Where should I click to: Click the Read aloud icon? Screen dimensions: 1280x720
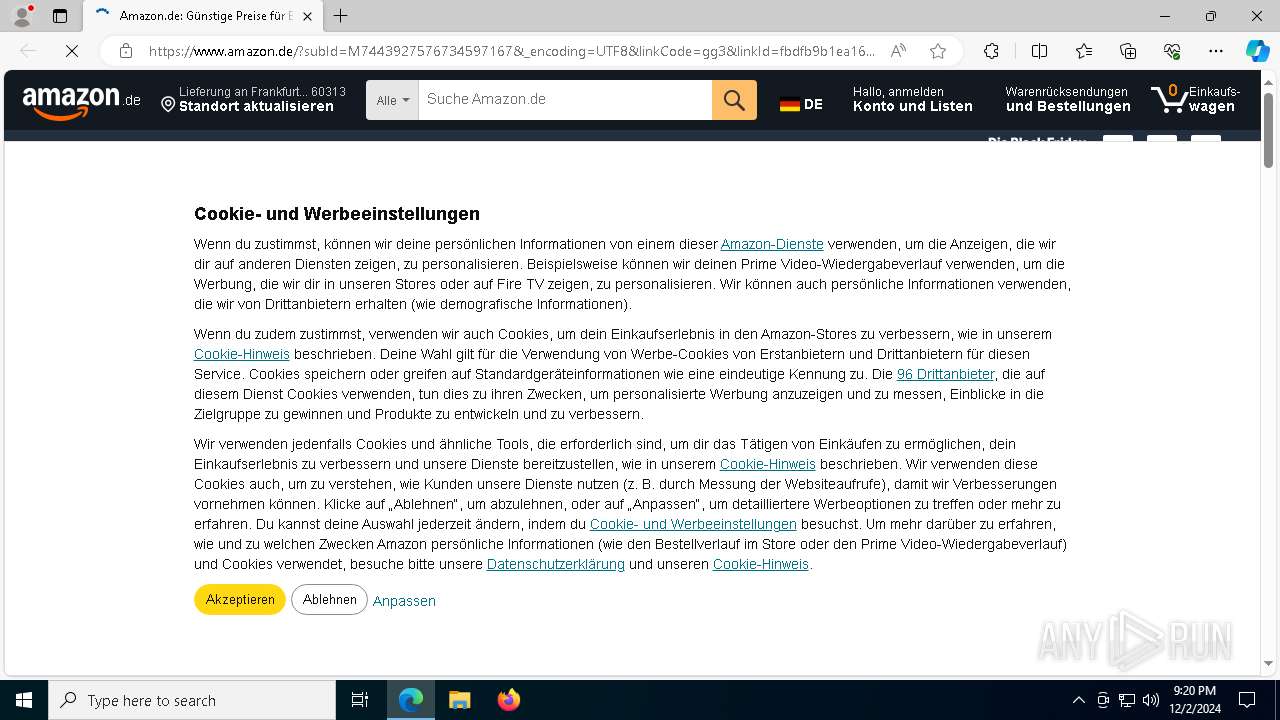898,51
